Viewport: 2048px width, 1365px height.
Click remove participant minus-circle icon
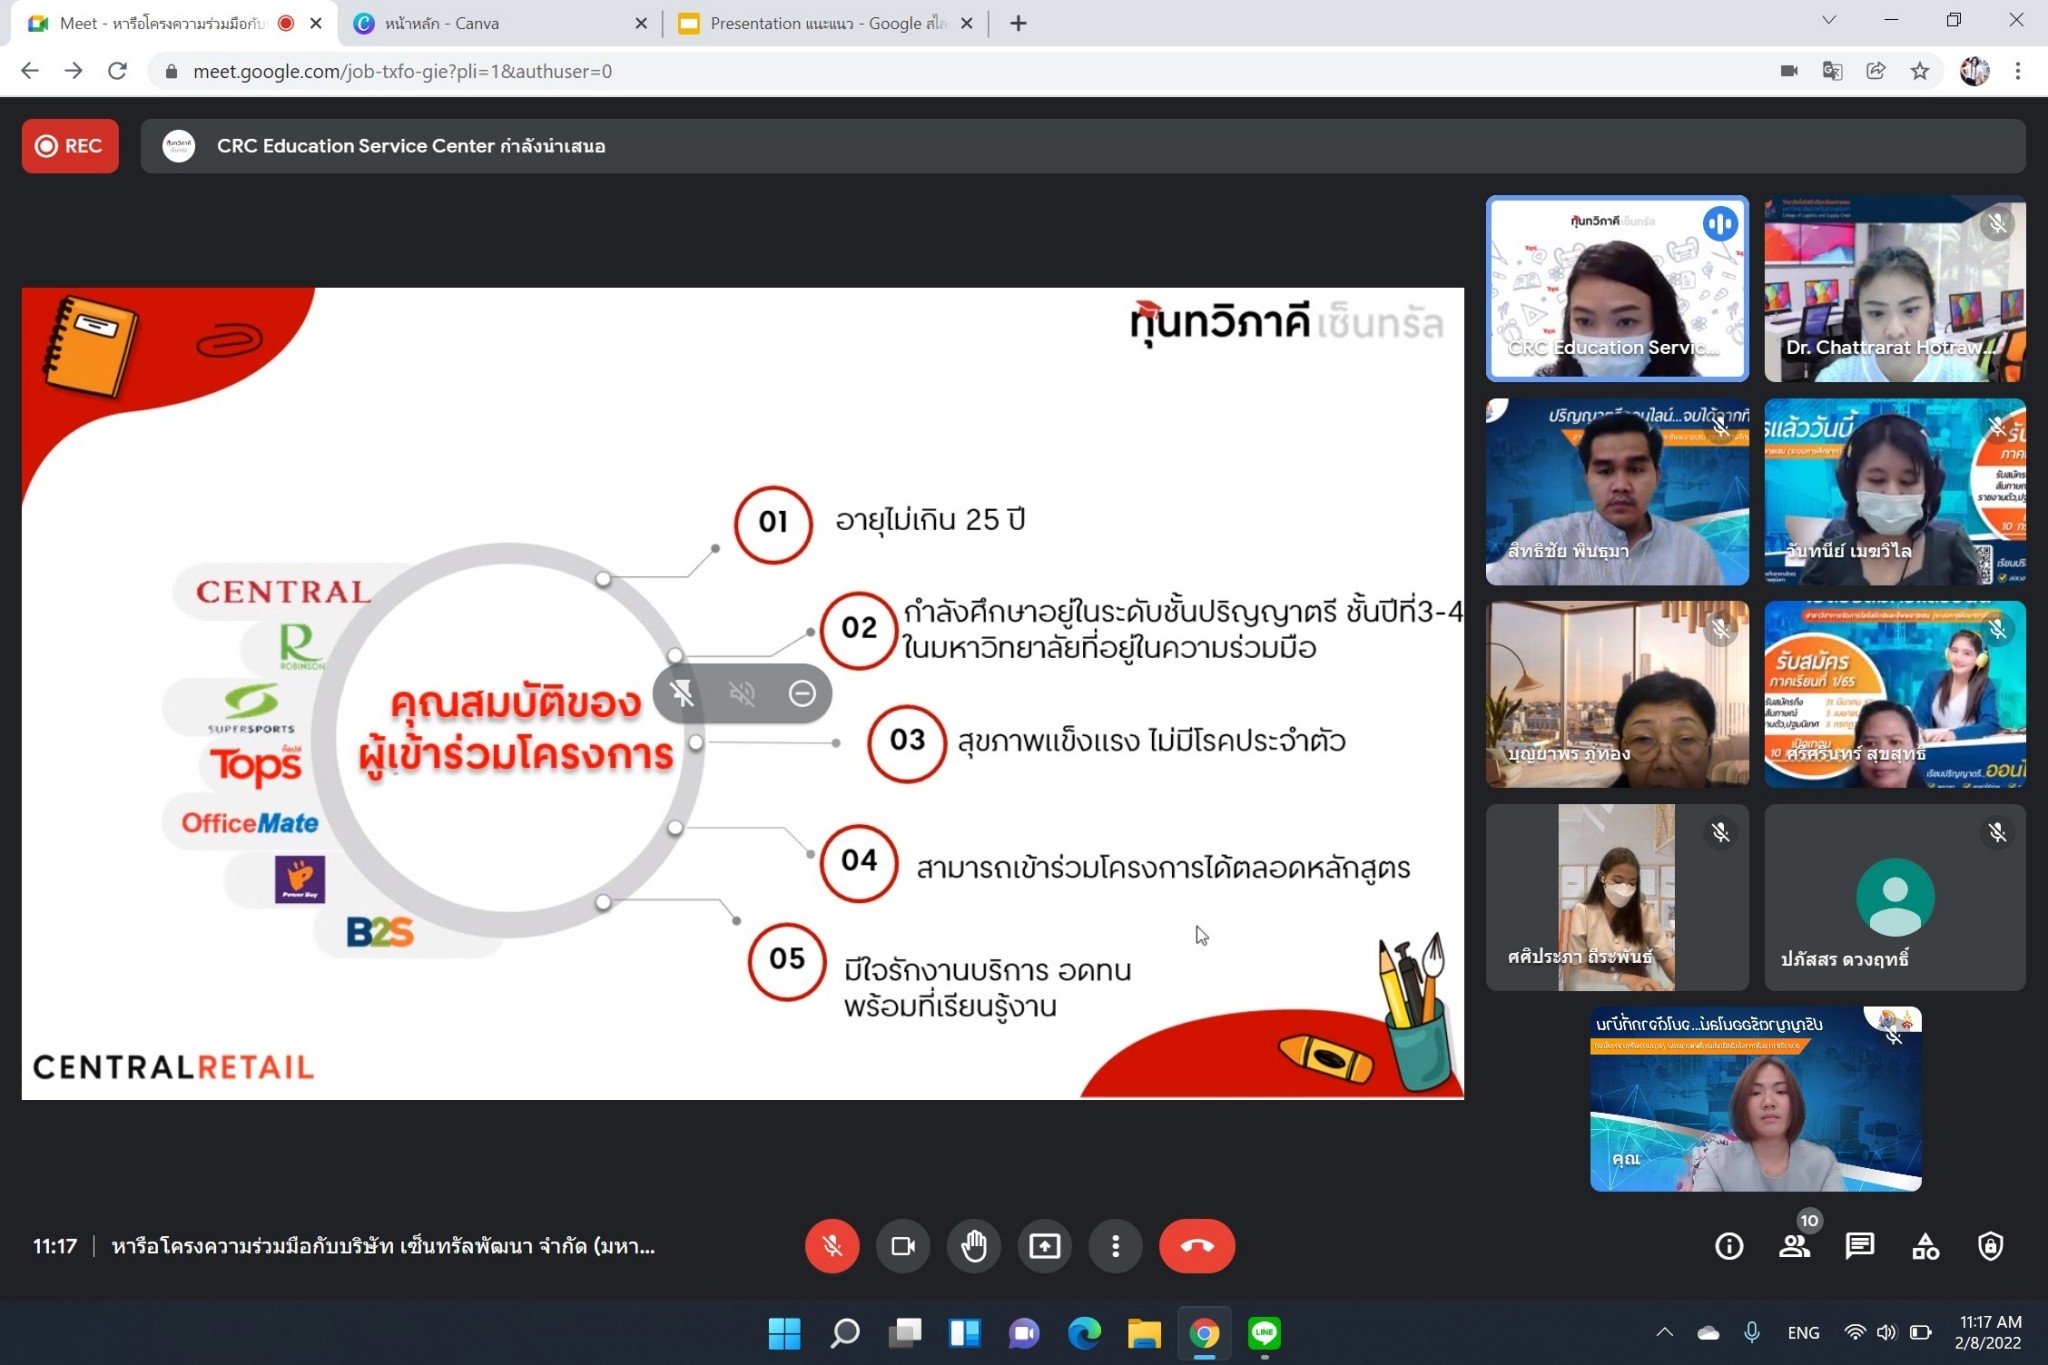[x=802, y=693]
